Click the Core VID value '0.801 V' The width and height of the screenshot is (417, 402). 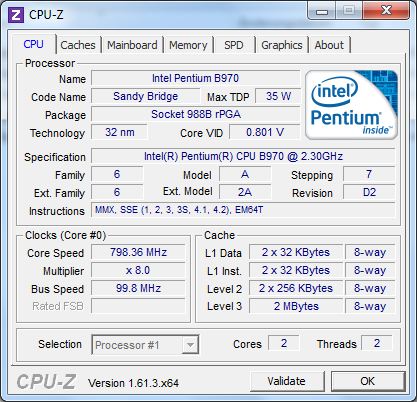coord(265,132)
